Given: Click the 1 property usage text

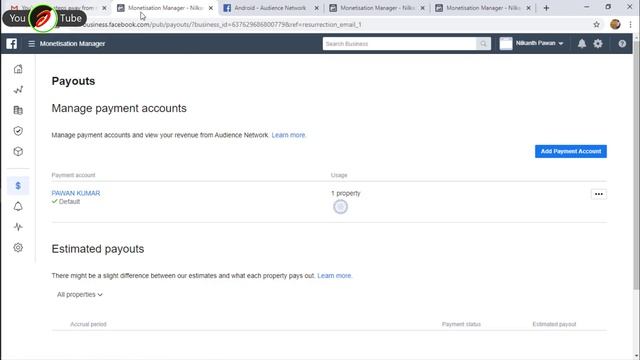Looking at the screenshot, I should point(346,193).
